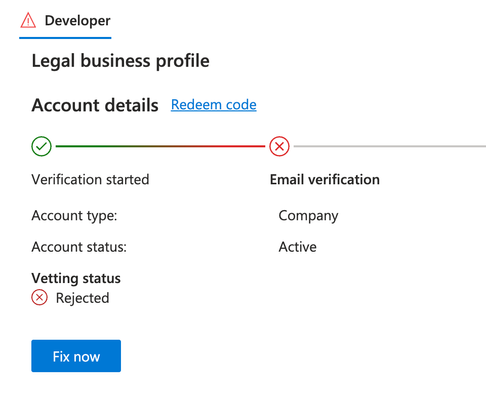This screenshot has width=486, height=400.
Task: Click the gray progress line after Email verification
Action: point(390,146)
